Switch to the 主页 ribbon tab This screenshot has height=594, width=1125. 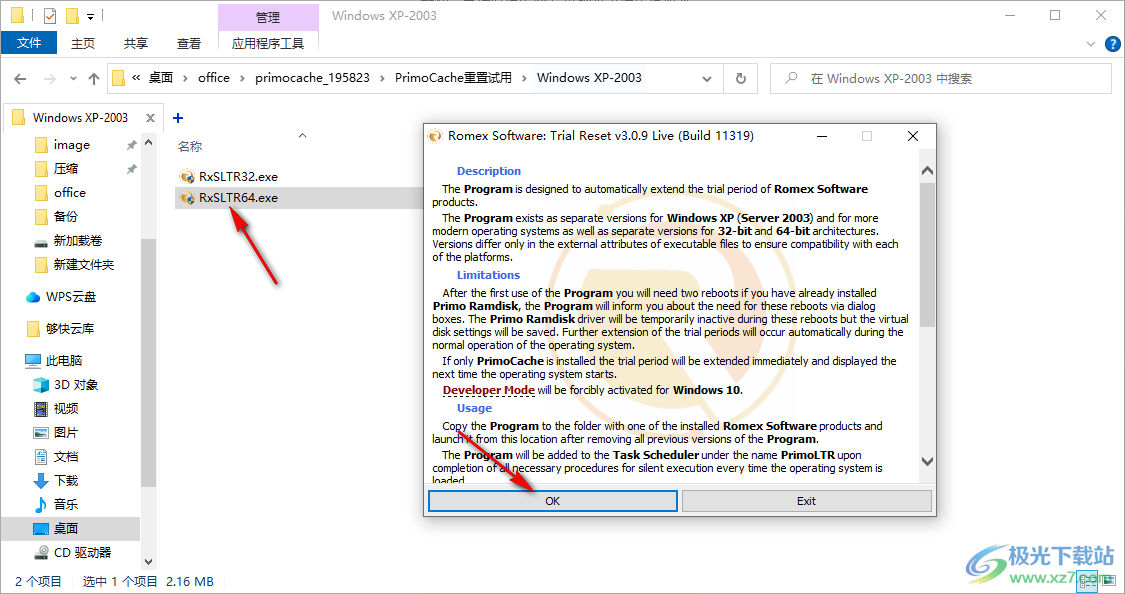coord(83,43)
